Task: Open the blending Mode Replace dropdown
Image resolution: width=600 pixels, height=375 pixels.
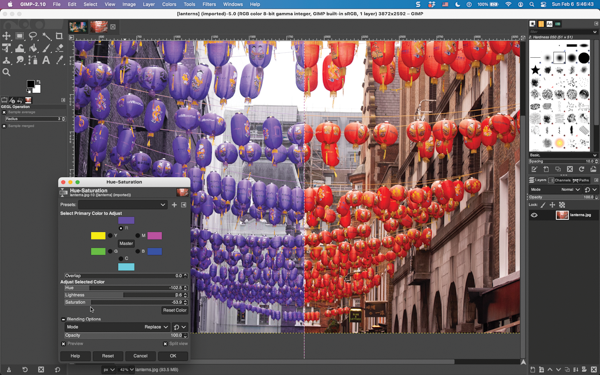Action: pos(117,327)
